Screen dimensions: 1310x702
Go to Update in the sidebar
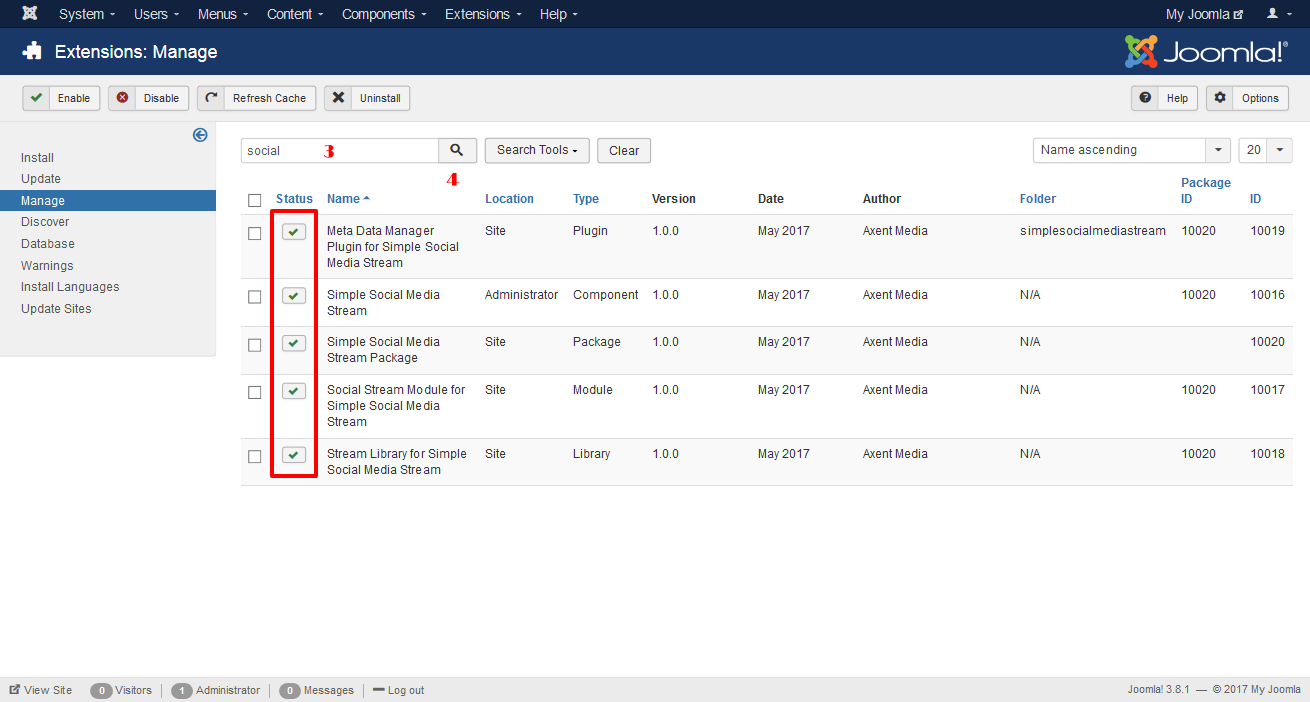click(x=41, y=179)
